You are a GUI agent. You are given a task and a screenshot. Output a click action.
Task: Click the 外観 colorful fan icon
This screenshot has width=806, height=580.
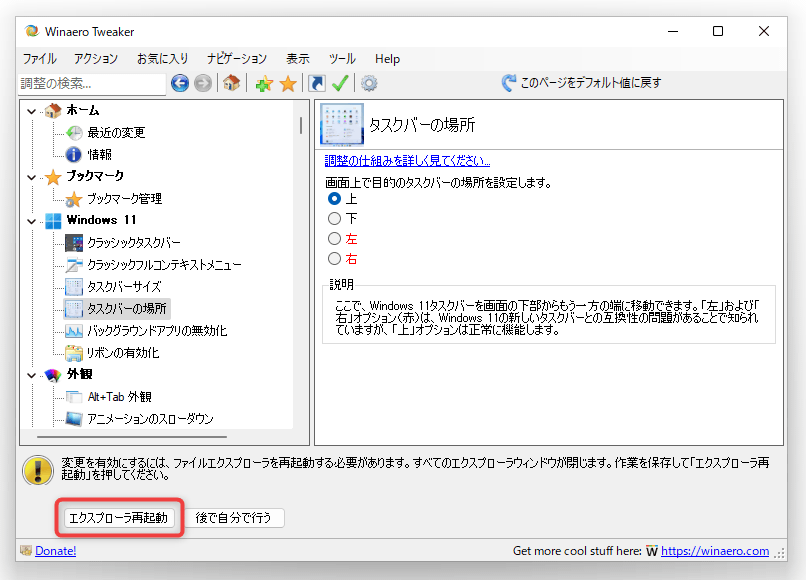[x=53, y=375]
